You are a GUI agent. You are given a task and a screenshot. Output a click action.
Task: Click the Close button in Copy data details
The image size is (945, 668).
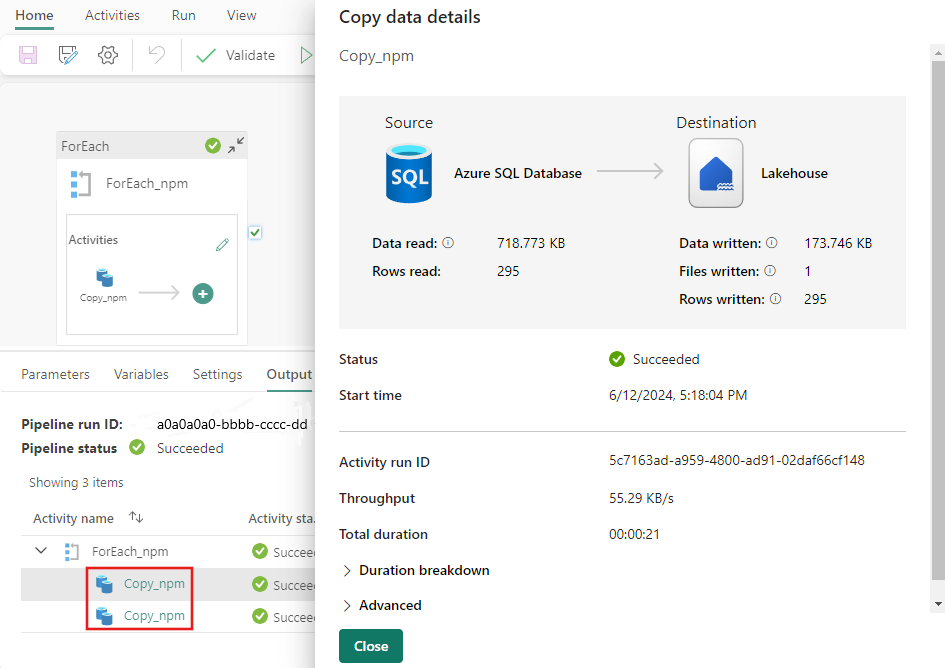pyautogui.click(x=370, y=646)
